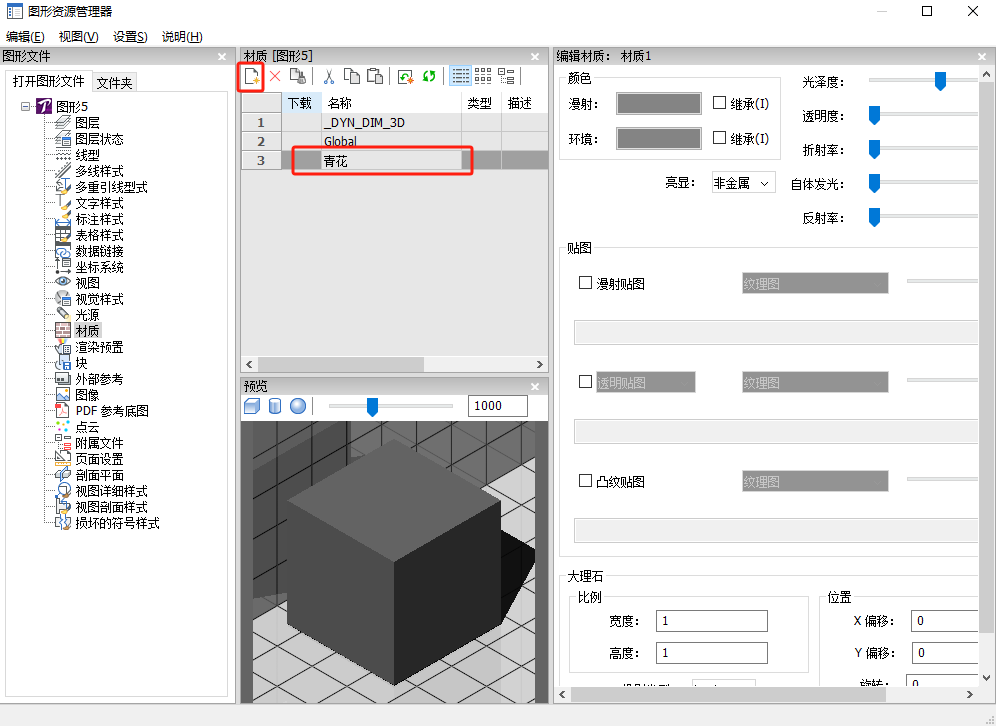Click the paste clipboard icon
This screenshot has height=726, width=996.
pyautogui.click(x=375, y=77)
